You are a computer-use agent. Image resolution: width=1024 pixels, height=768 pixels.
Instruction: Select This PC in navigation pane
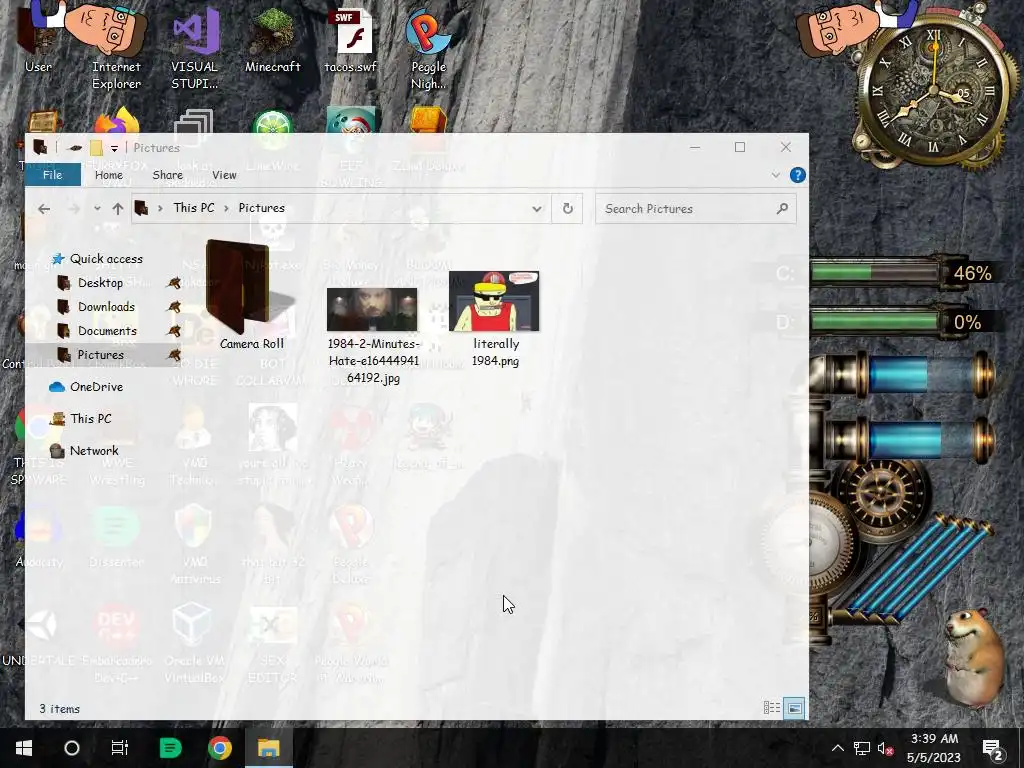point(90,419)
